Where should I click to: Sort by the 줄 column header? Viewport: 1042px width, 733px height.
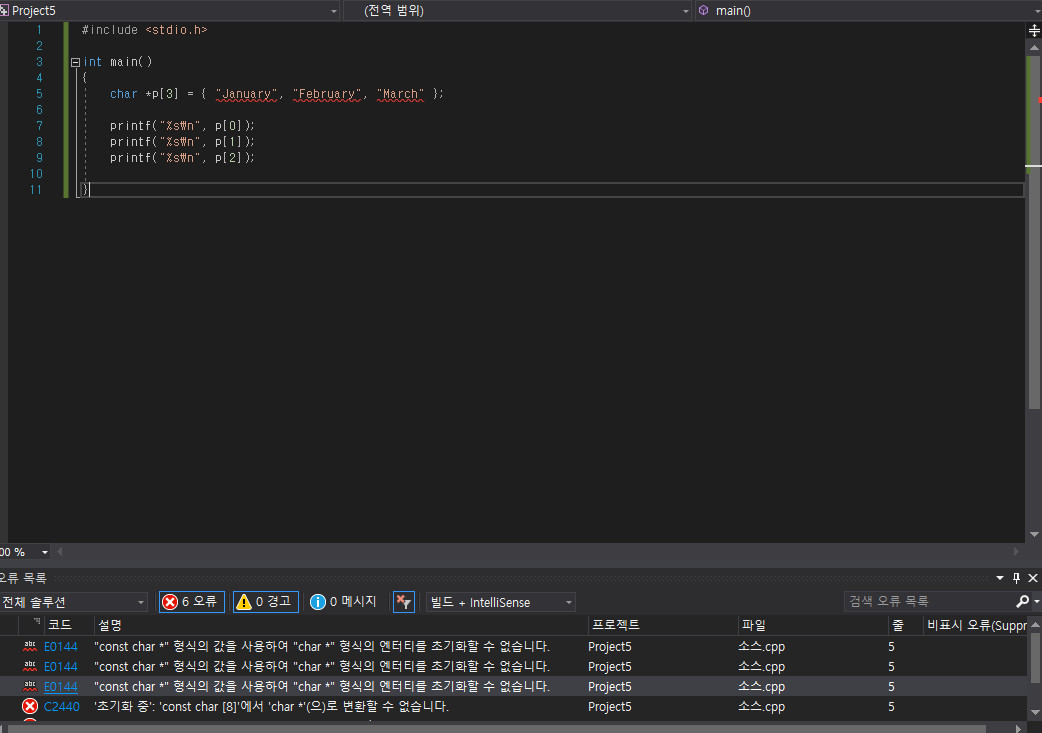(898, 625)
